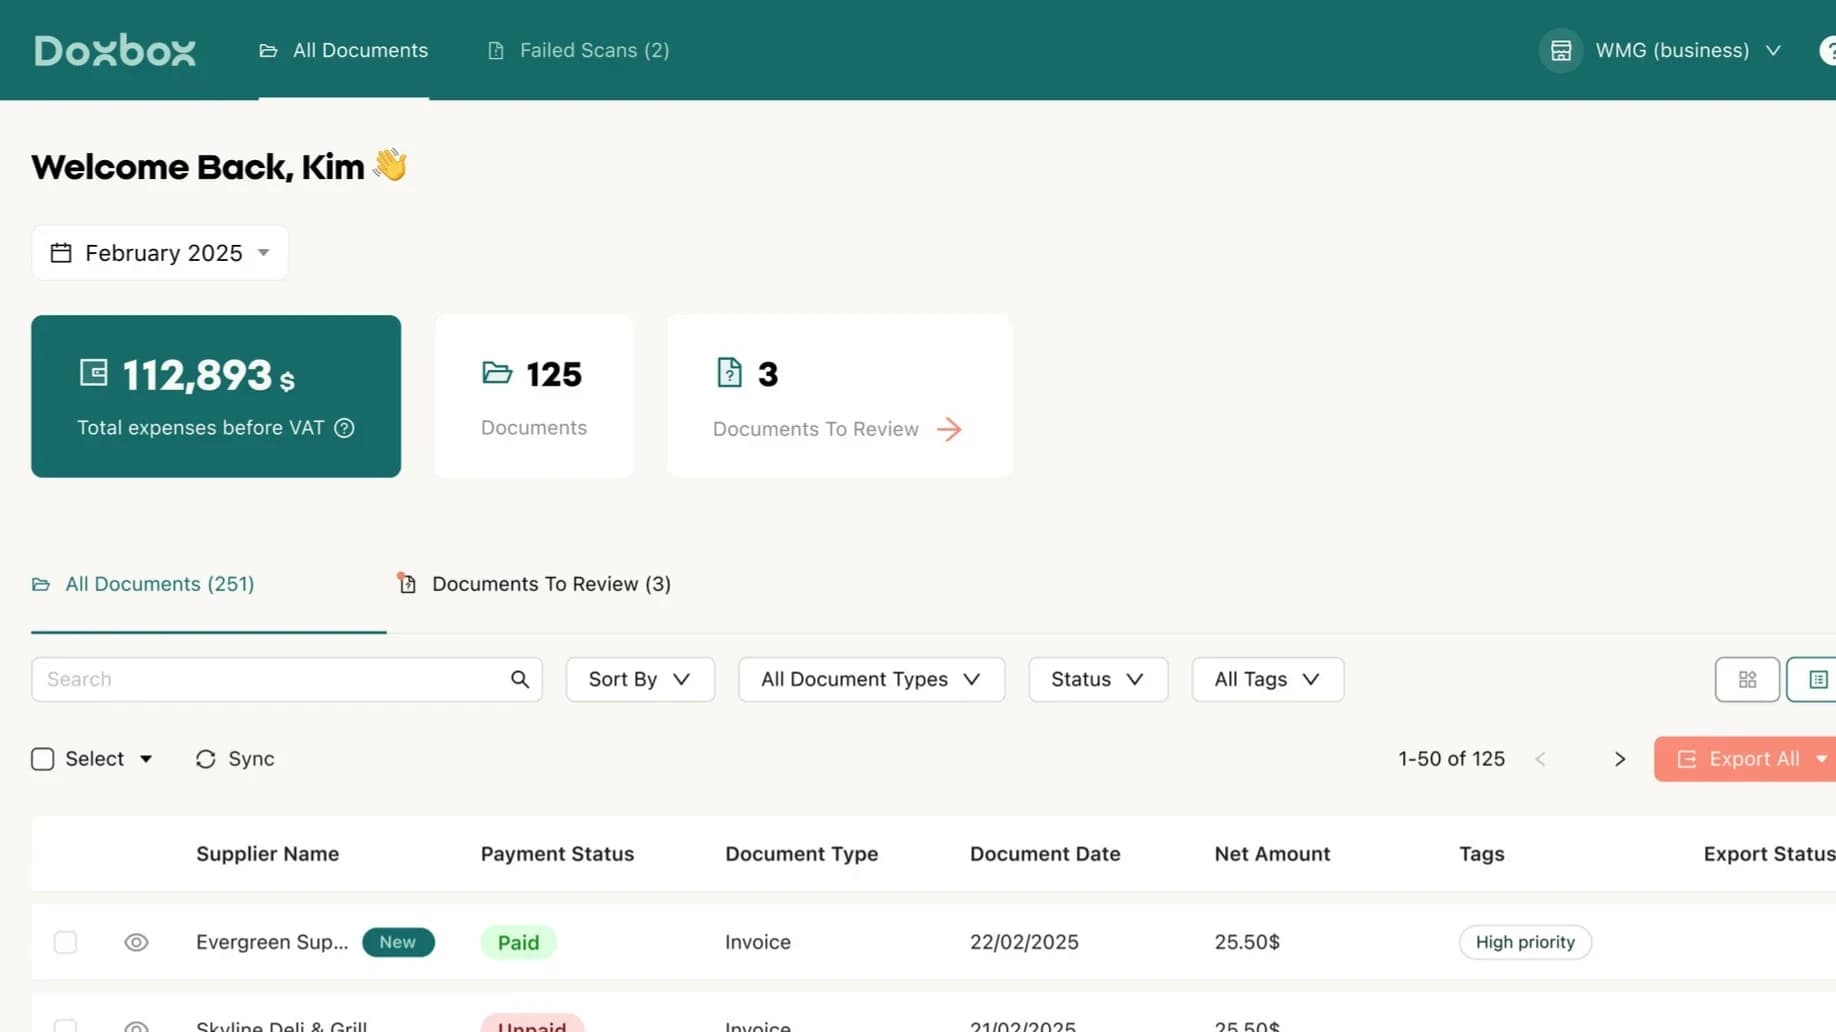Expand the Sort By dropdown
This screenshot has height=1032, width=1836.
(x=639, y=679)
